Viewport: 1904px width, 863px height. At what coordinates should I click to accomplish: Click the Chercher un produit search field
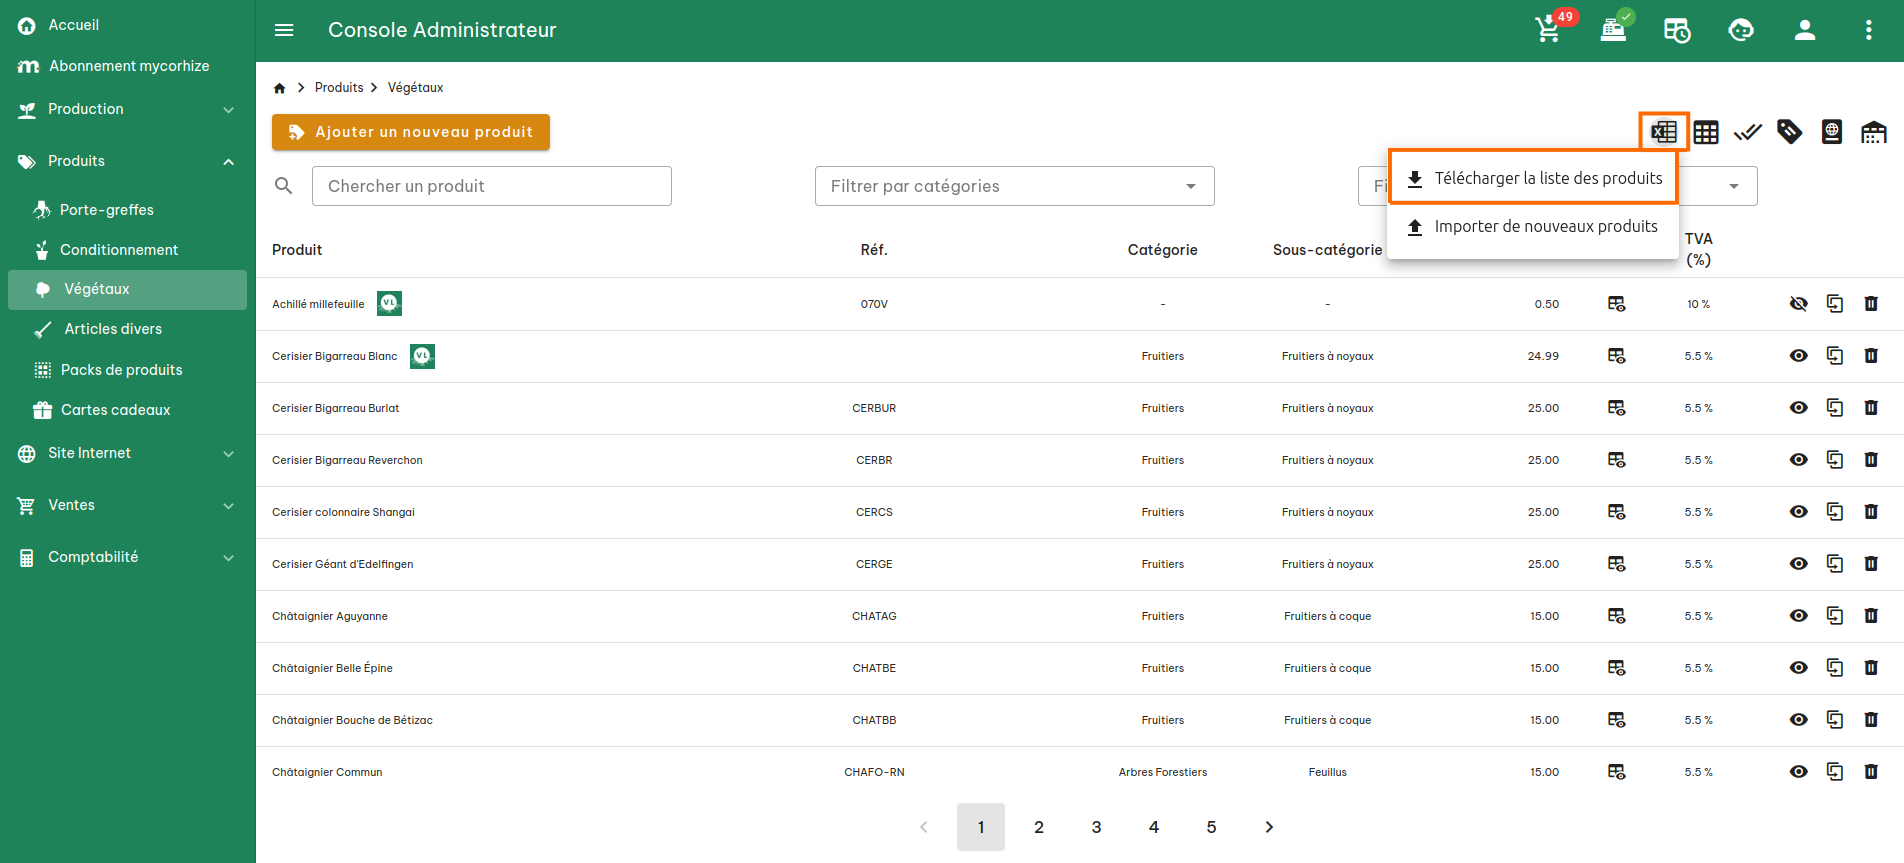coord(491,186)
